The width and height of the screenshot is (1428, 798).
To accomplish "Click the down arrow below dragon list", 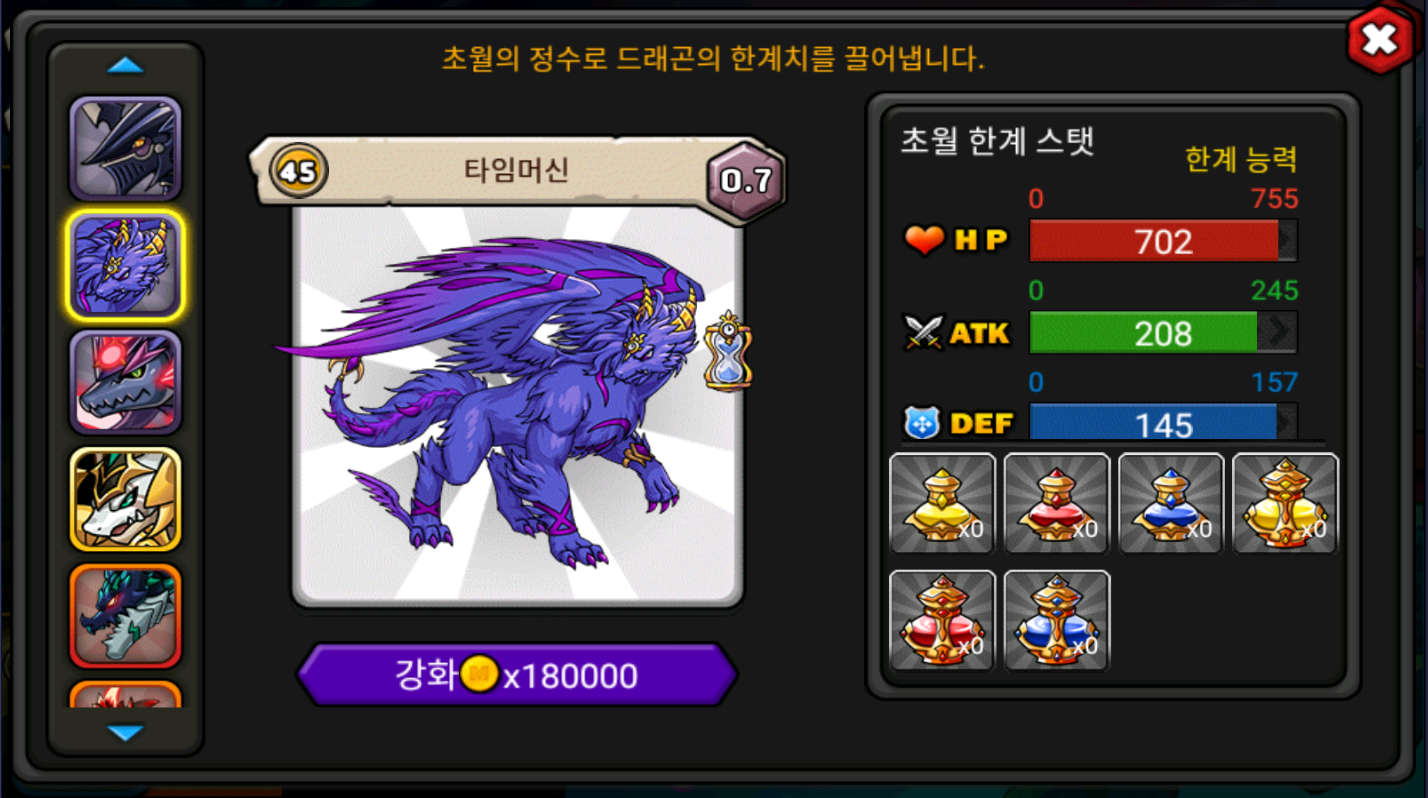I will point(125,733).
